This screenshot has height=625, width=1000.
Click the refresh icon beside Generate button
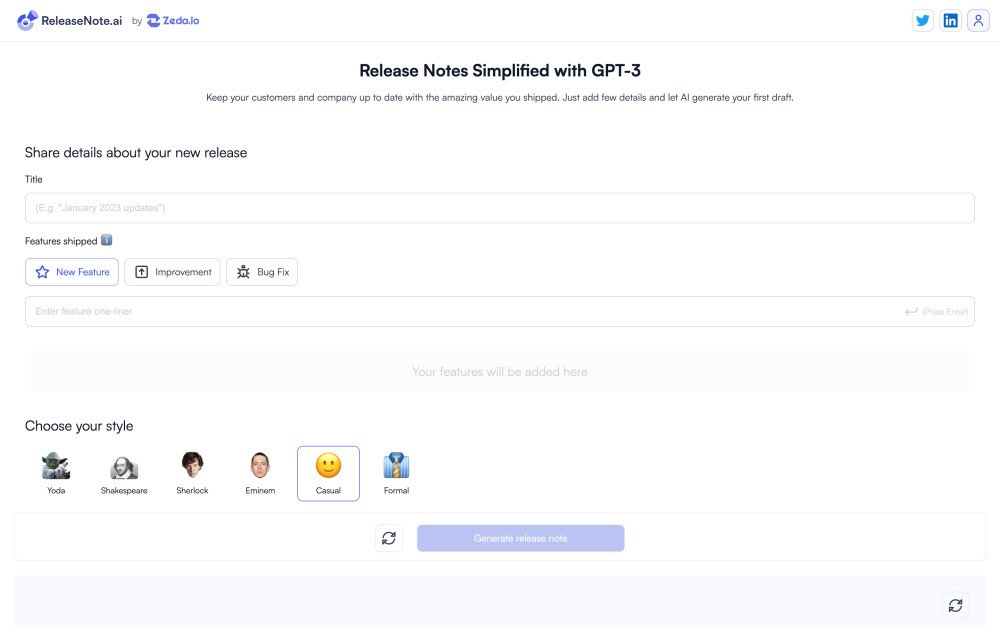click(389, 537)
